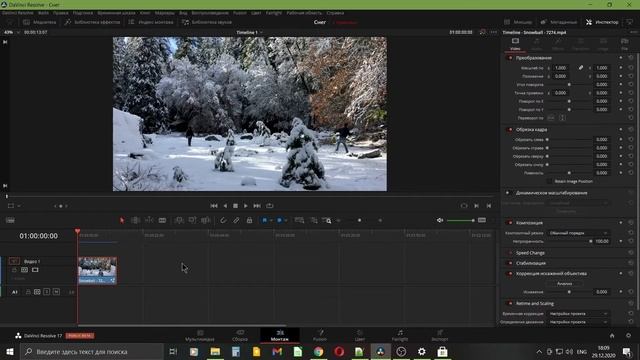Open the project settings gear icon

[x=628, y=336]
